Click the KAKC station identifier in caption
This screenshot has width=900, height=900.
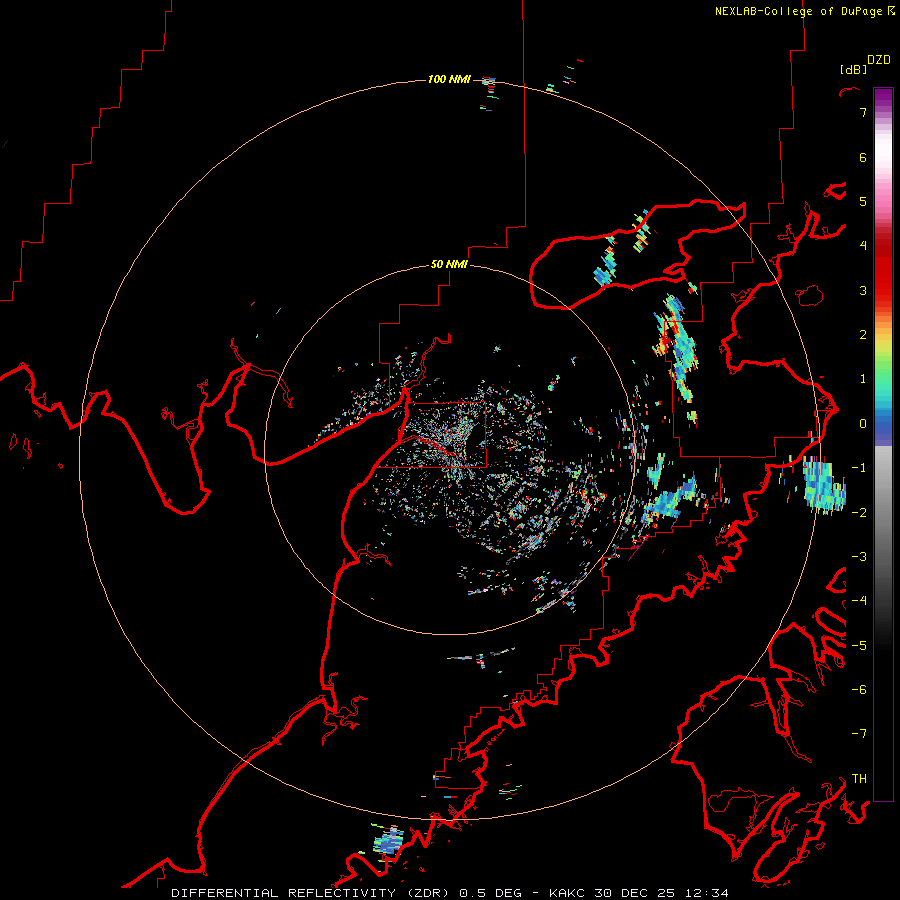(x=567, y=893)
